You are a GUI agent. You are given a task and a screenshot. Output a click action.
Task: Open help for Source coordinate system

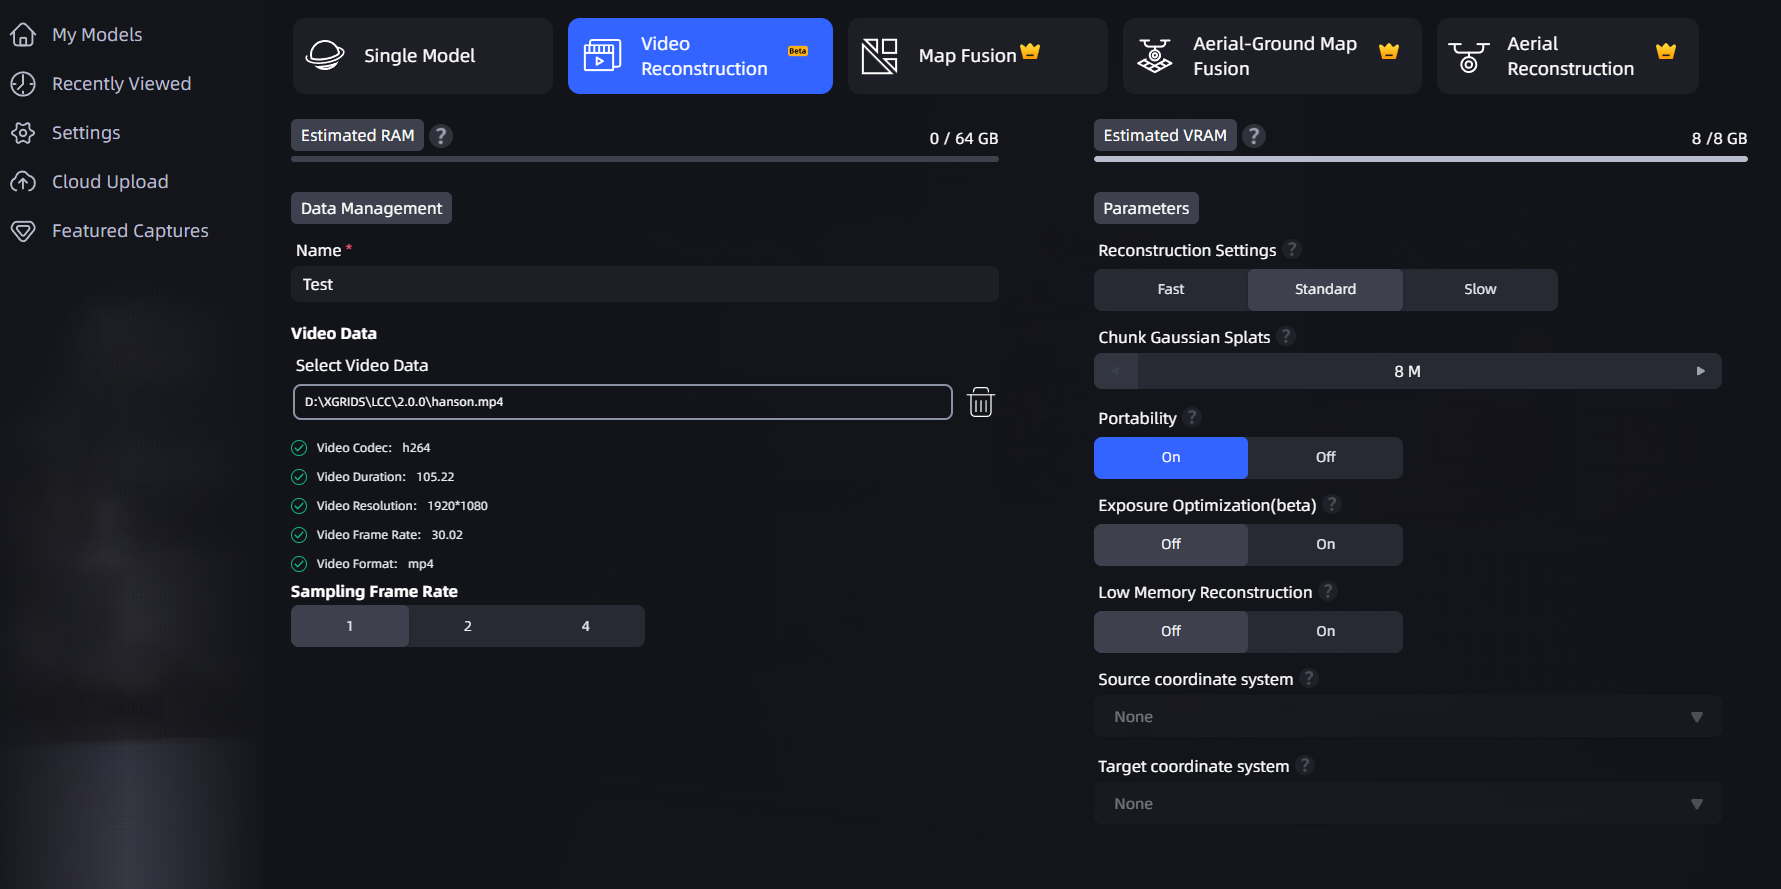1309,678
